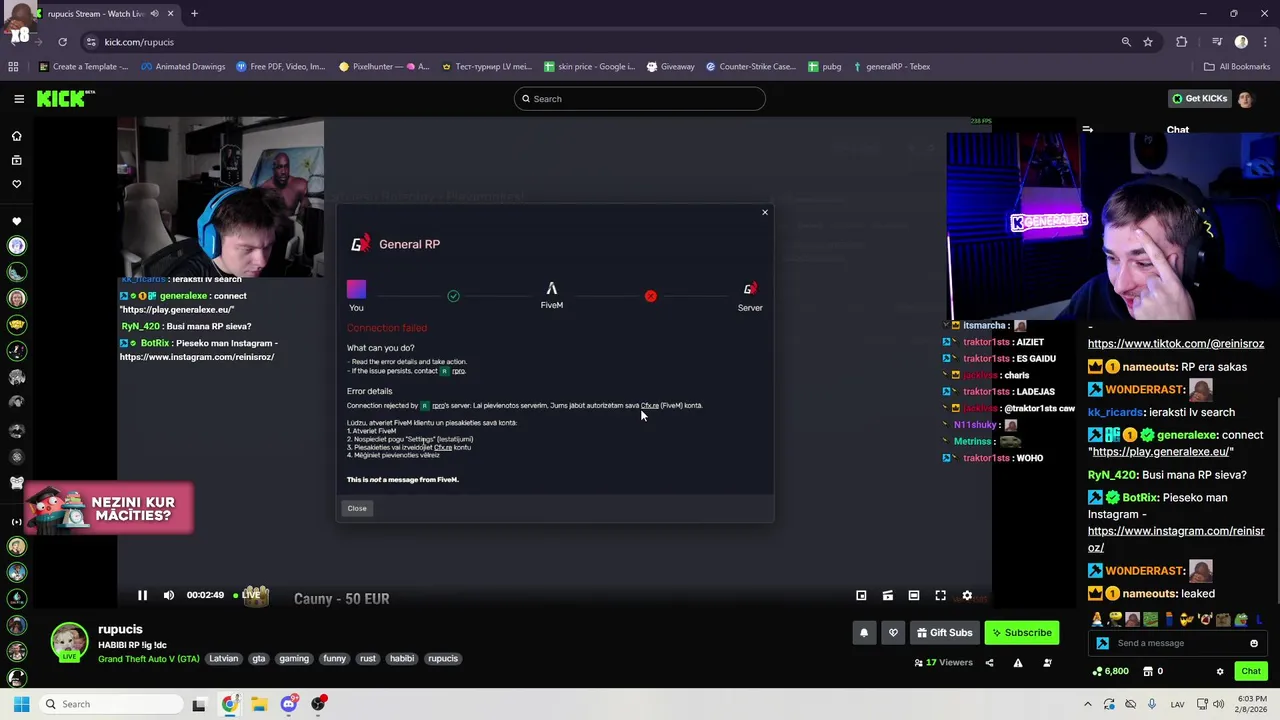Open Discord from the taskbar

pyautogui.click(x=289, y=704)
